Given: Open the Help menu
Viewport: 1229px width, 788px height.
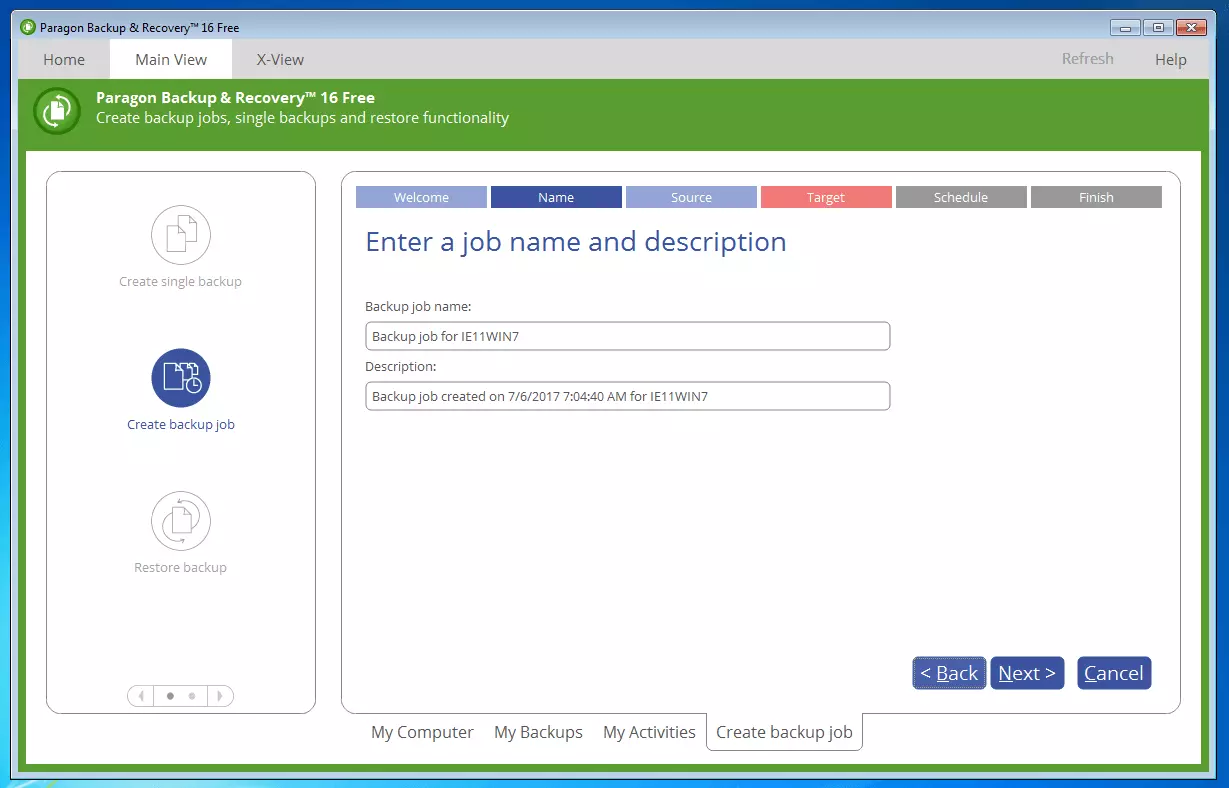Looking at the screenshot, I should (x=1171, y=59).
